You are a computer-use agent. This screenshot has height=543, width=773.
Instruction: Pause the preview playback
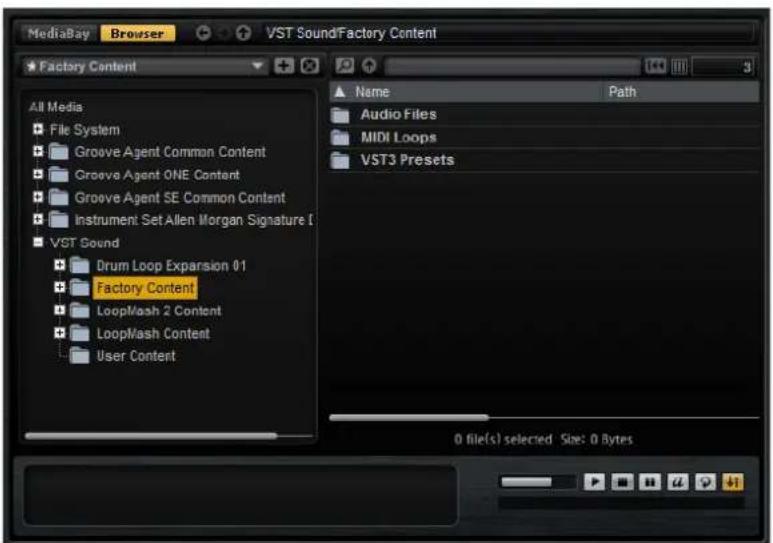point(650,481)
